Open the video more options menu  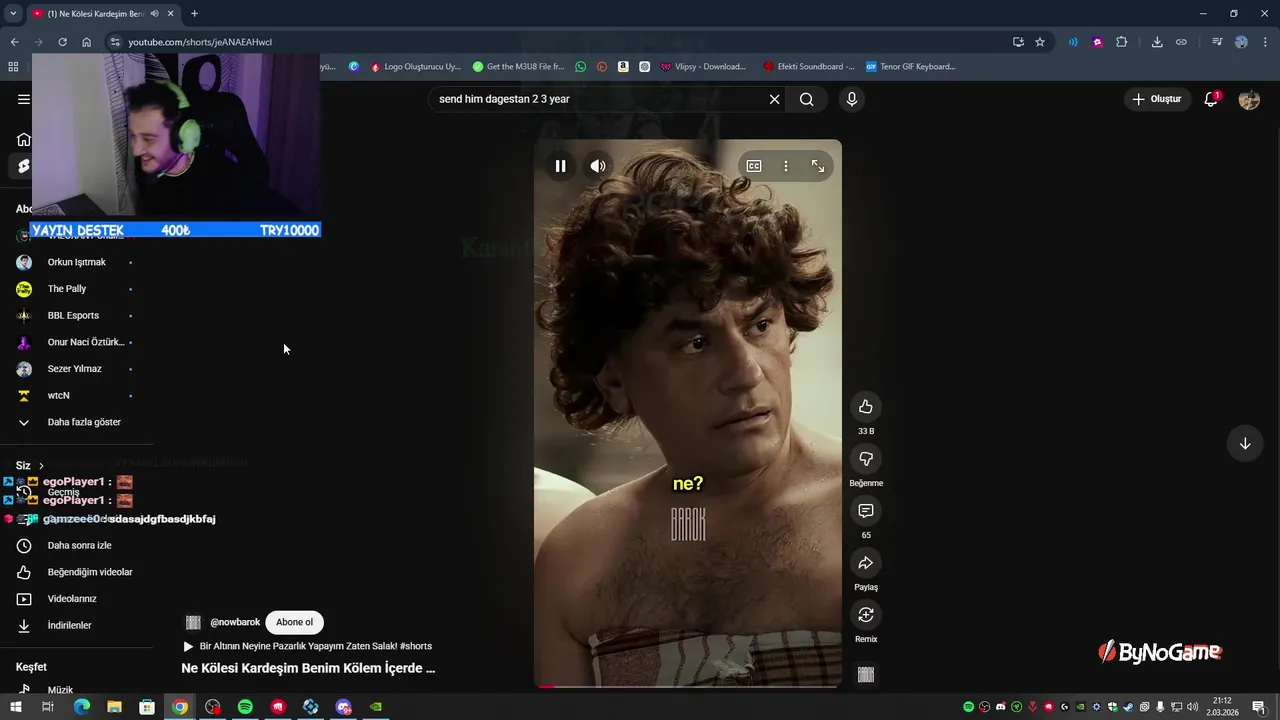tap(786, 166)
